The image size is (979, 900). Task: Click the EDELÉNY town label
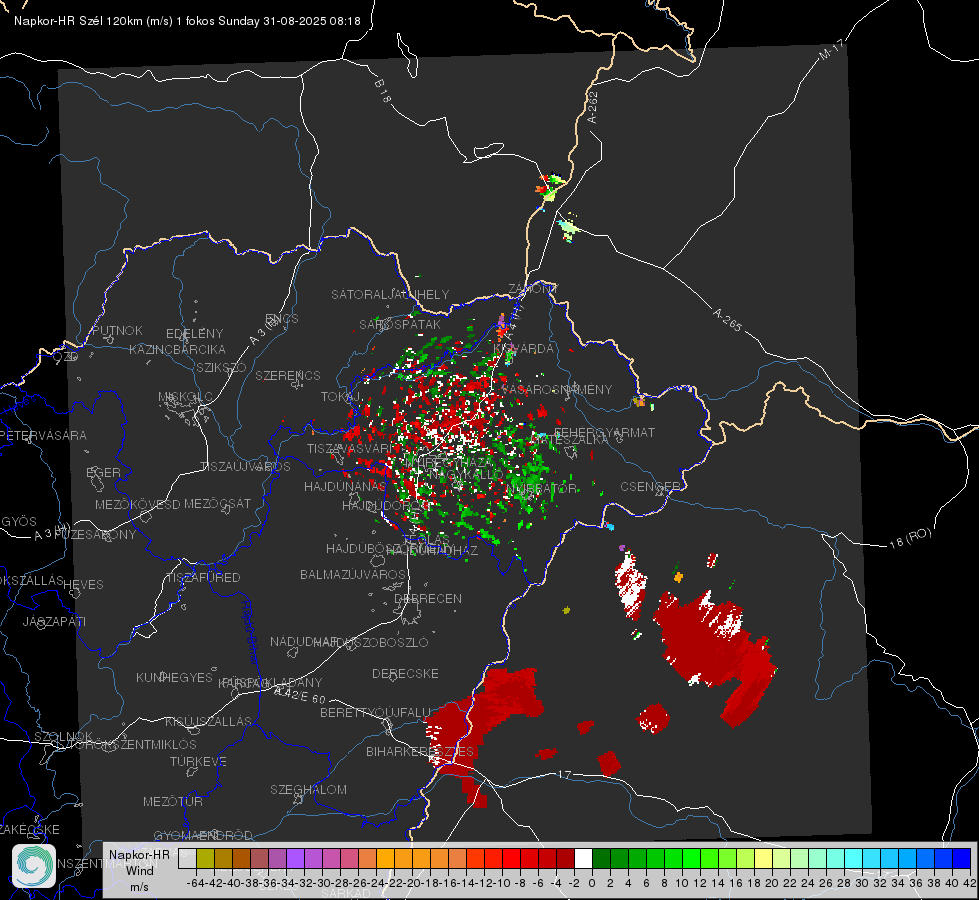[x=194, y=334]
